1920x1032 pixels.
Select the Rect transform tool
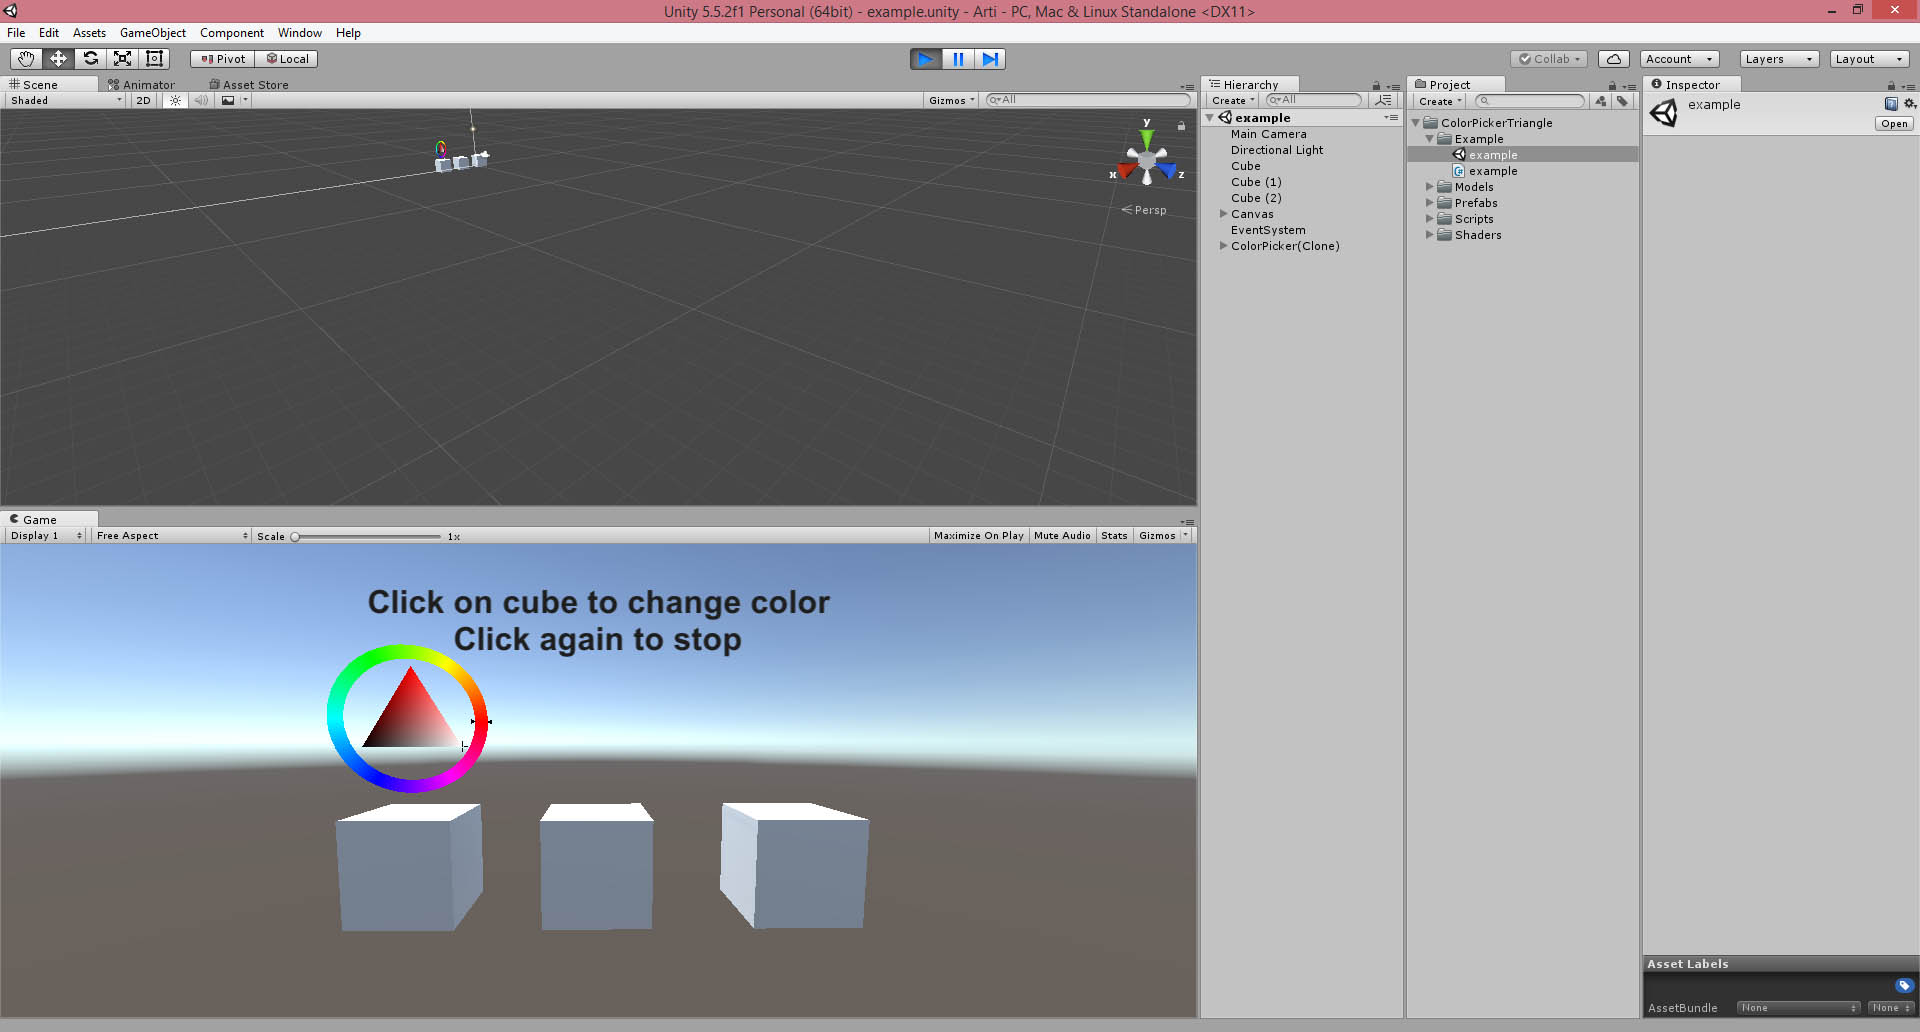click(x=154, y=58)
